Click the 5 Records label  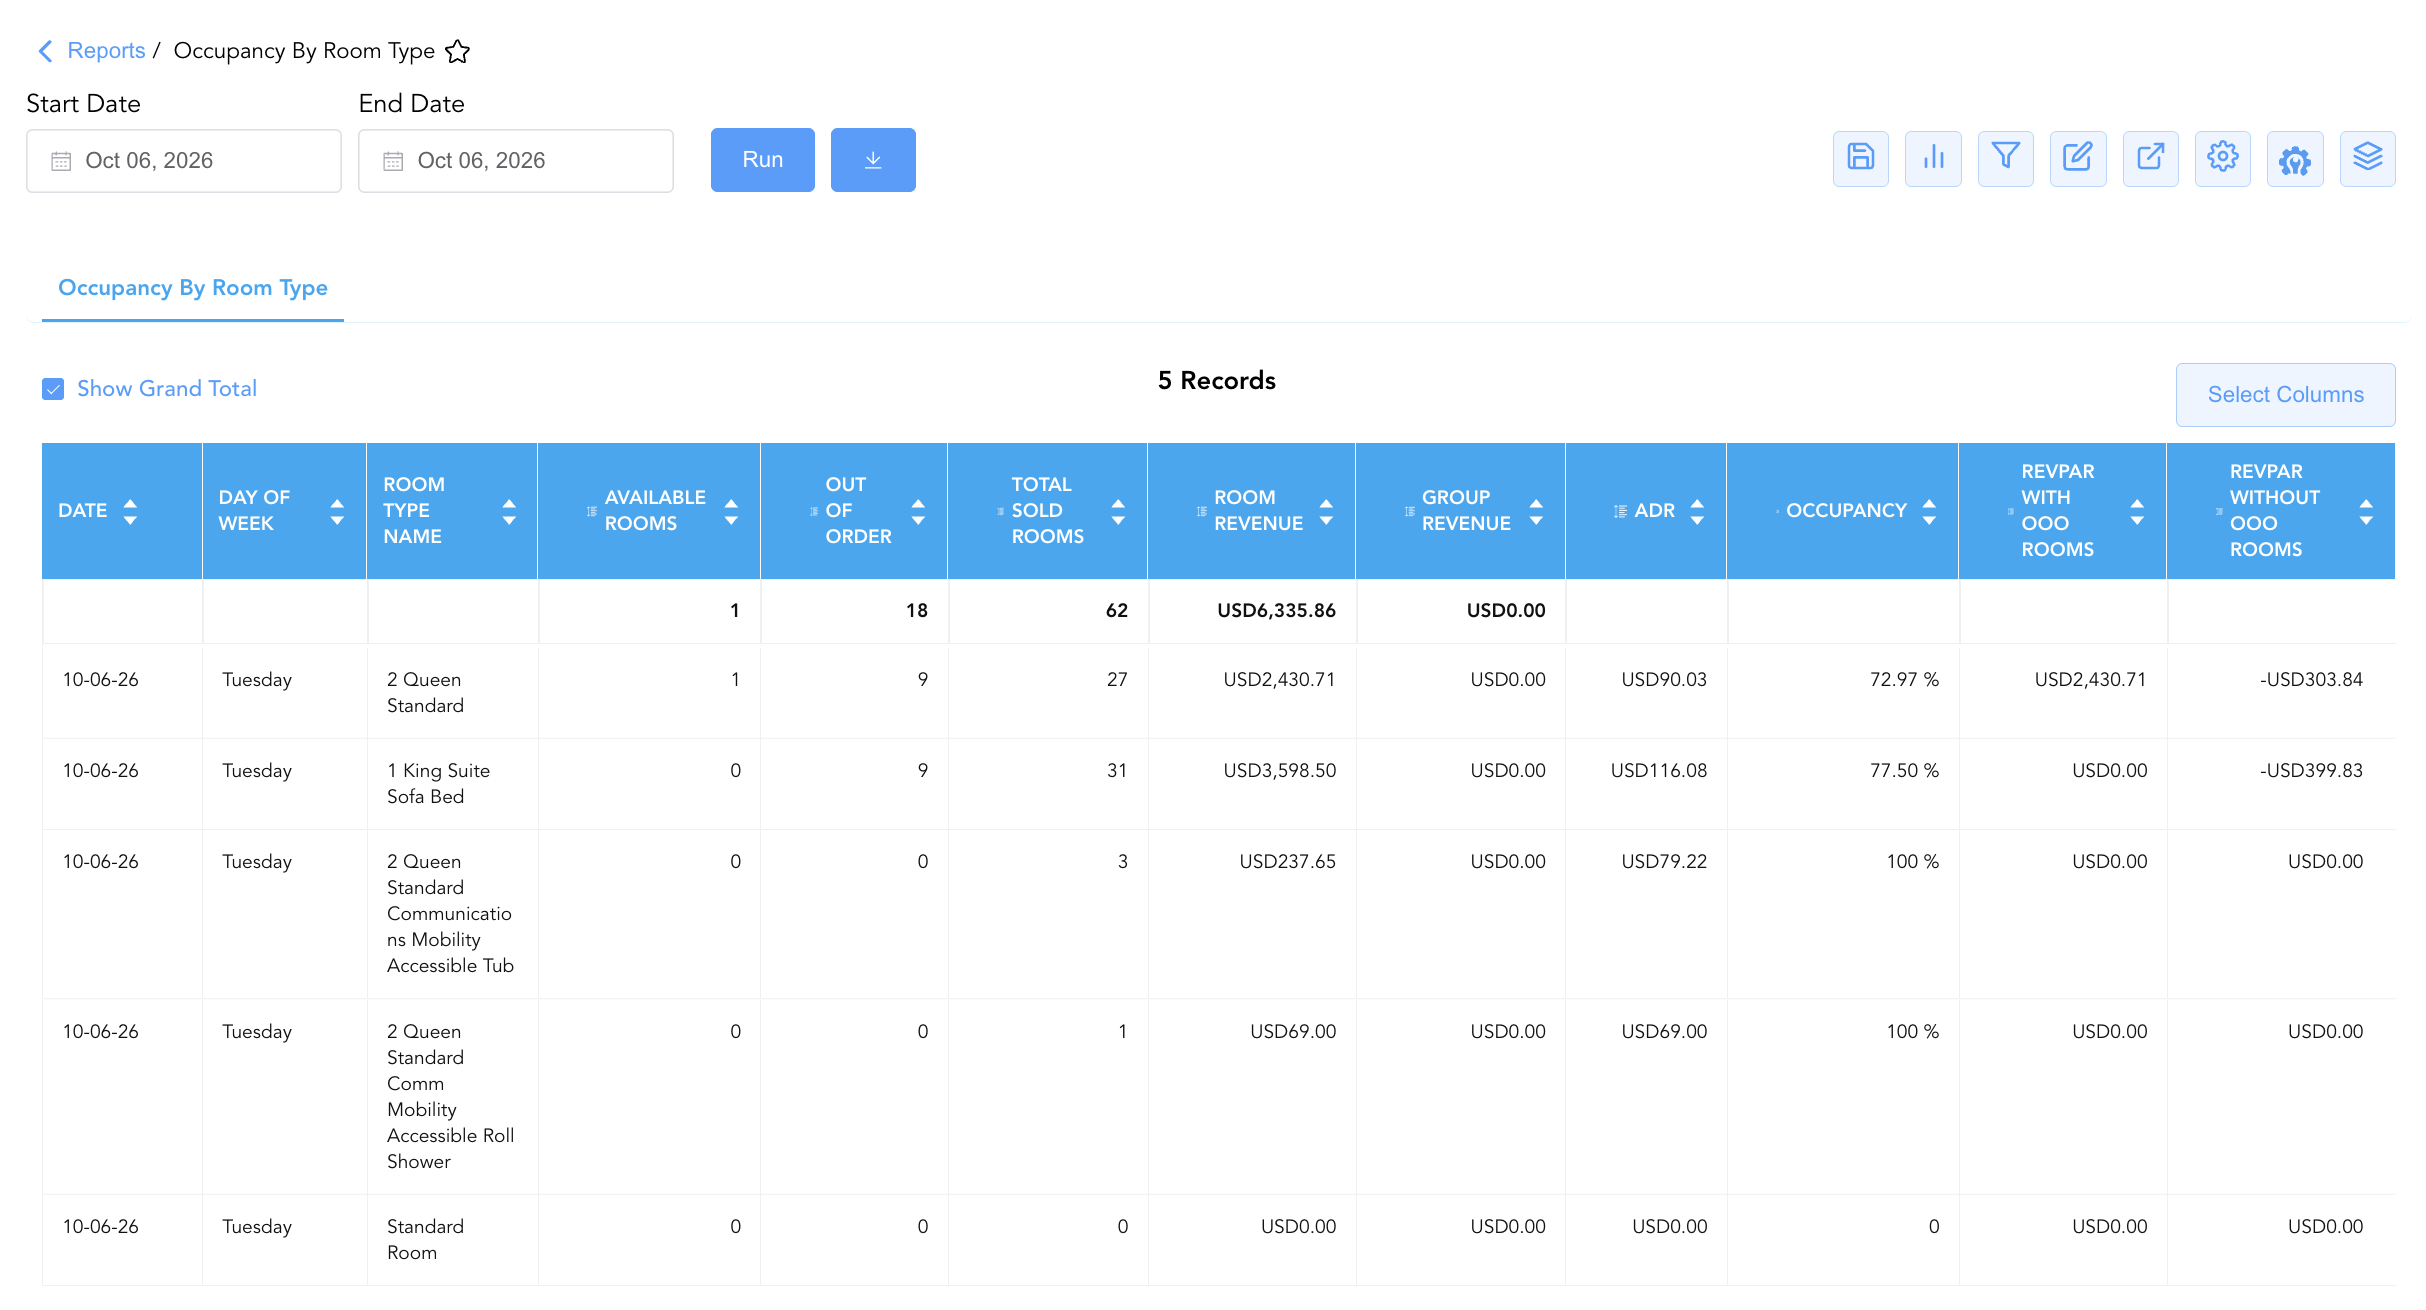[1217, 381]
